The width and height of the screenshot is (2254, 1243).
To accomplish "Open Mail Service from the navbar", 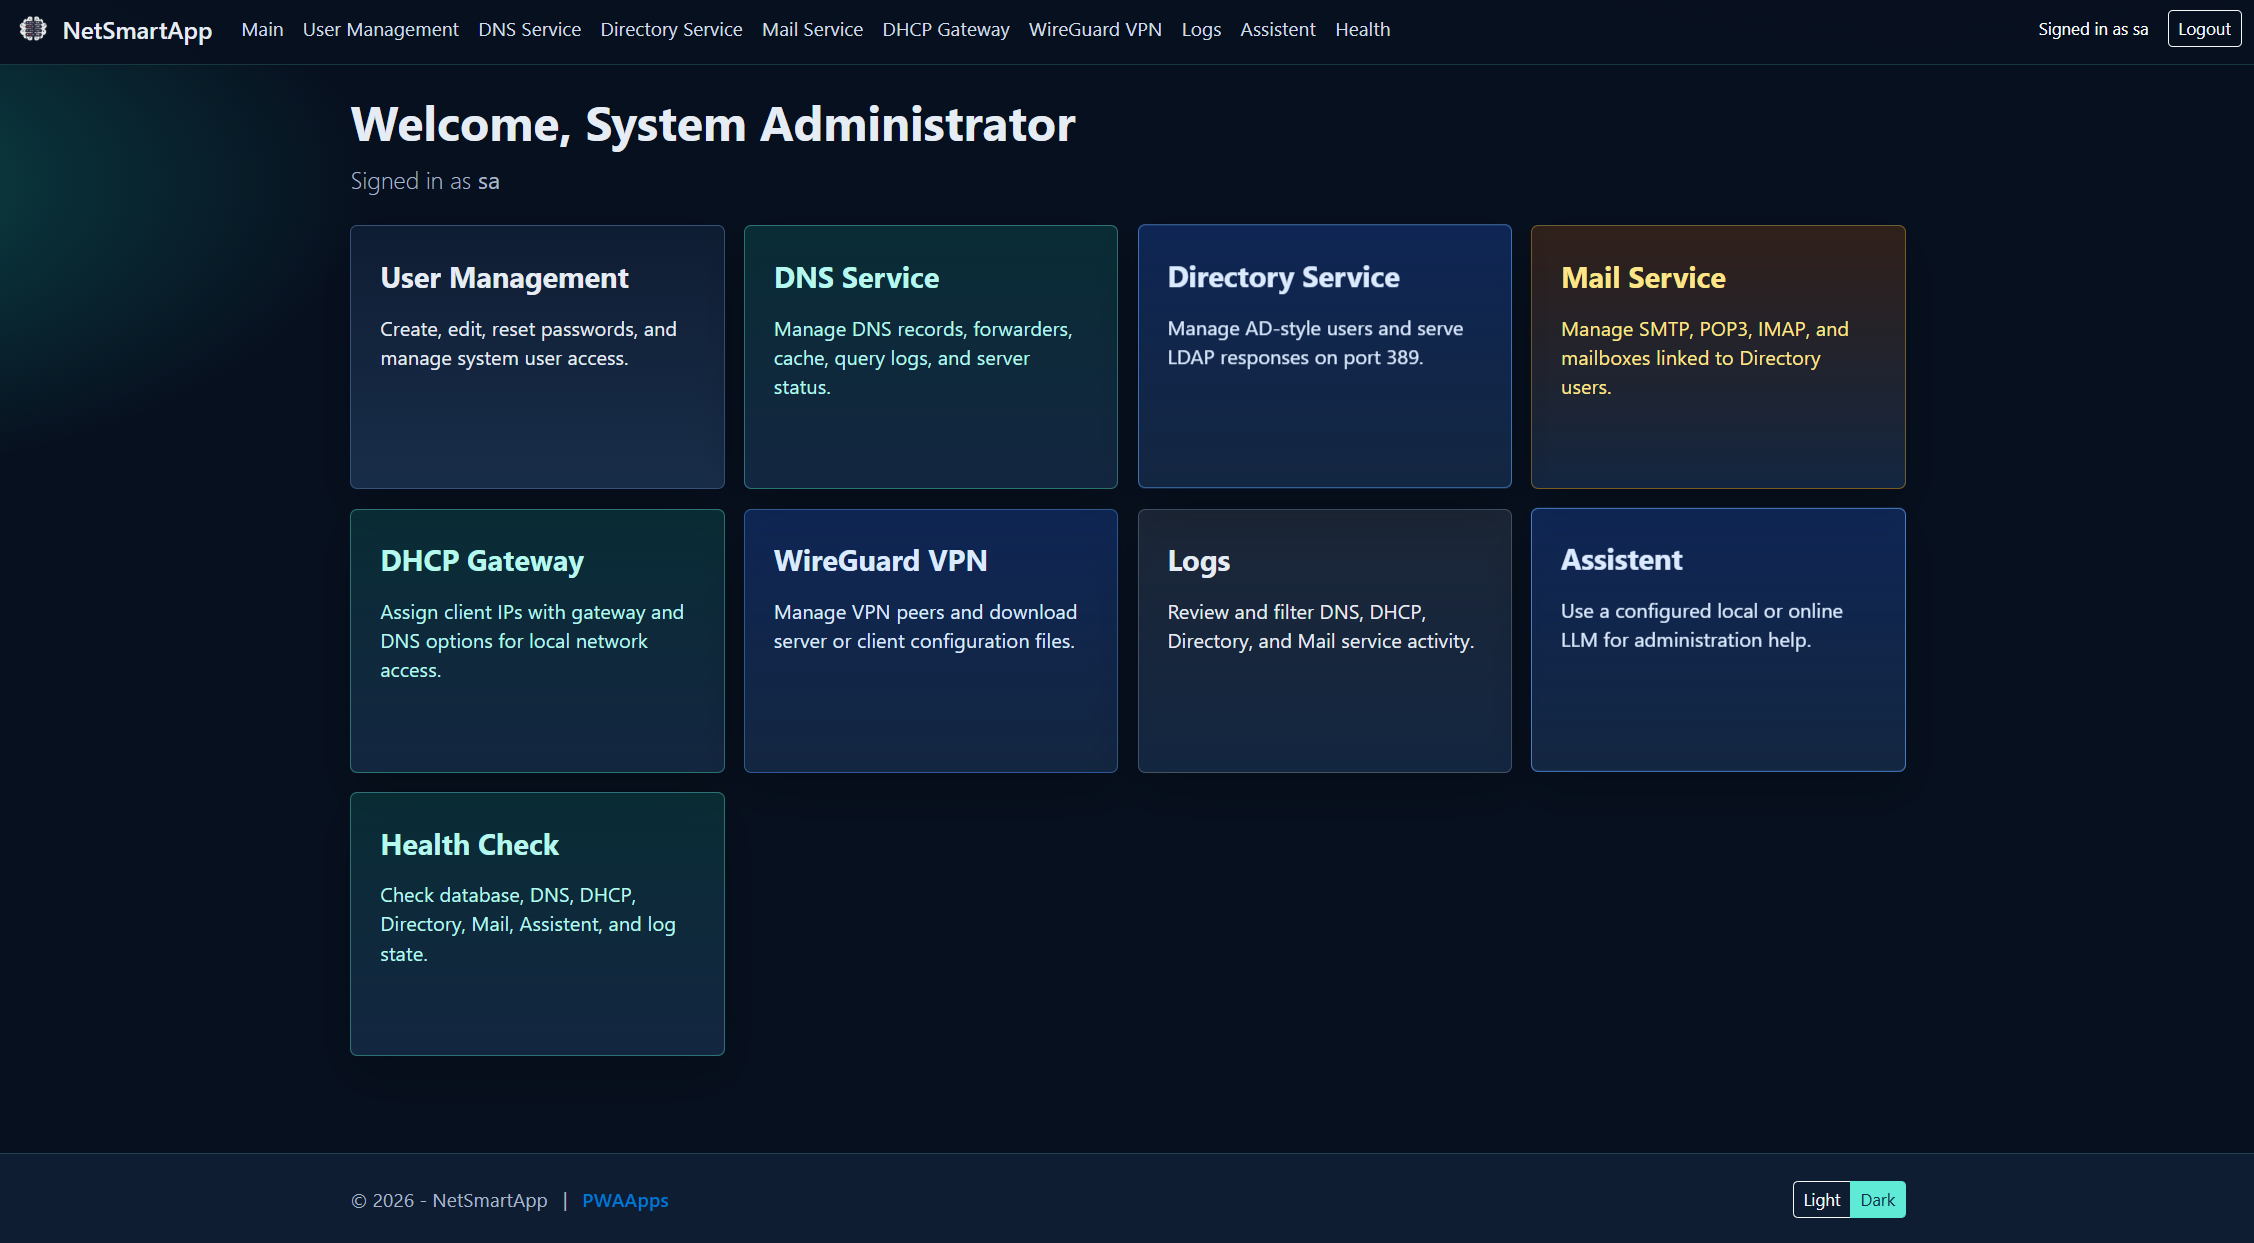I will 812,29.
